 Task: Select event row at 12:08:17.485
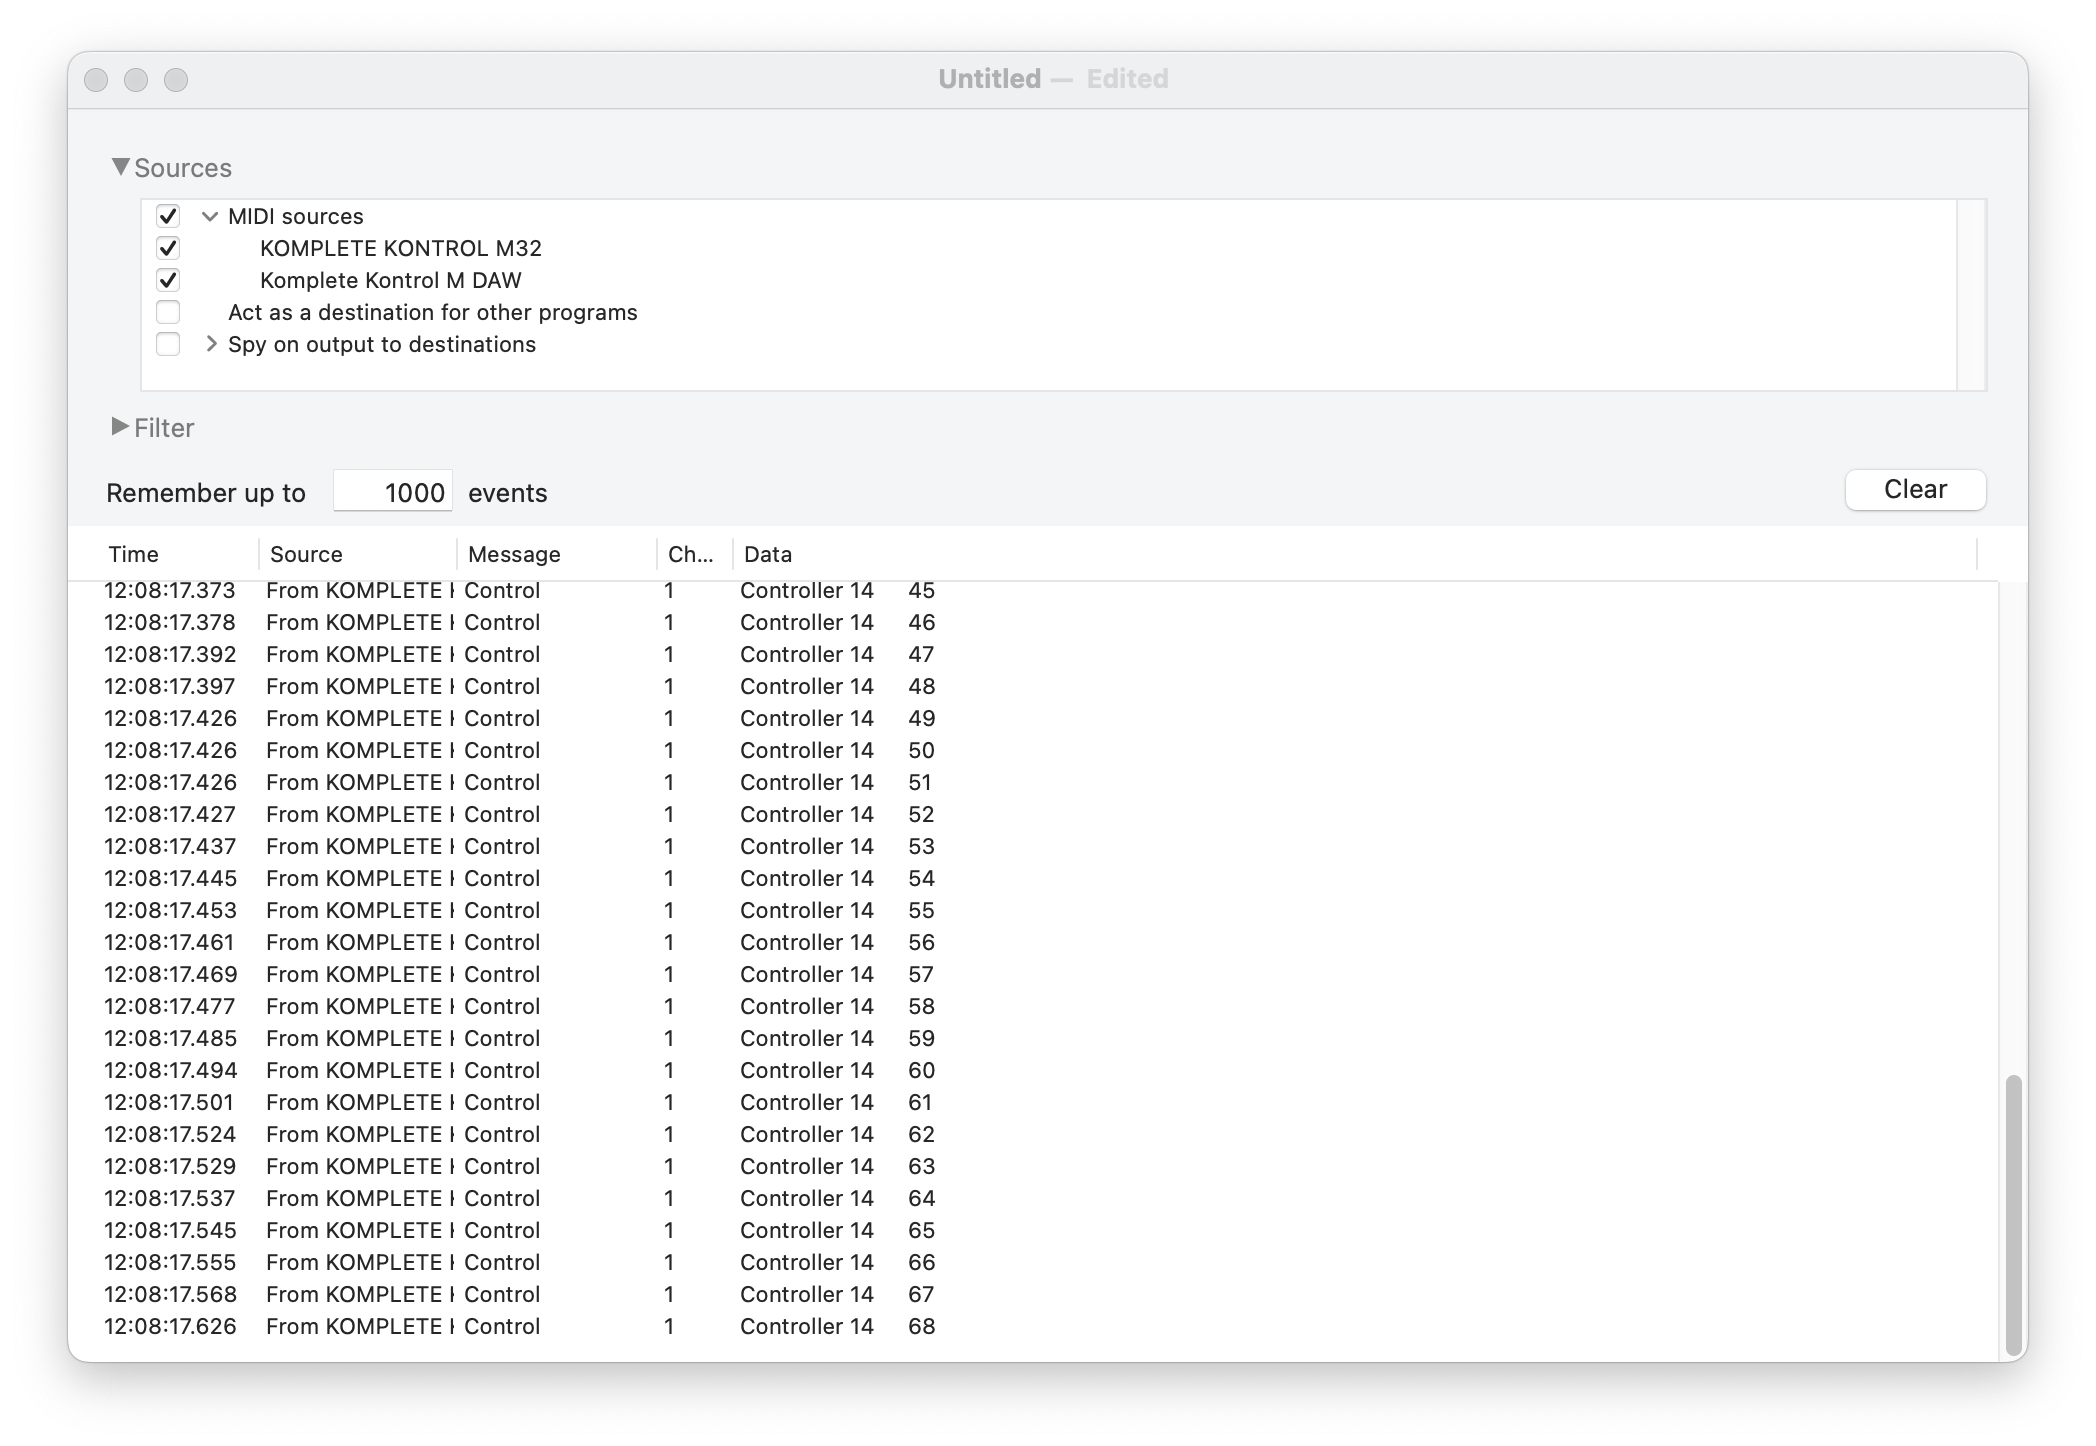click(x=1033, y=1038)
